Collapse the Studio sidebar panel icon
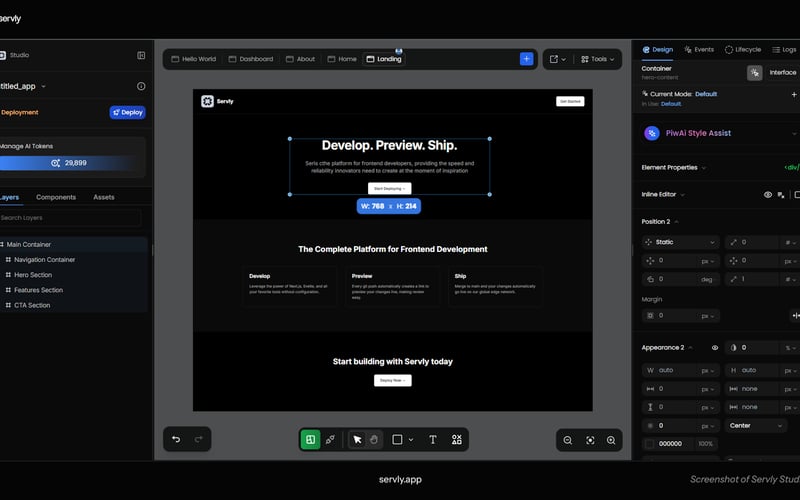Image resolution: width=800 pixels, height=500 pixels. click(141, 55)
